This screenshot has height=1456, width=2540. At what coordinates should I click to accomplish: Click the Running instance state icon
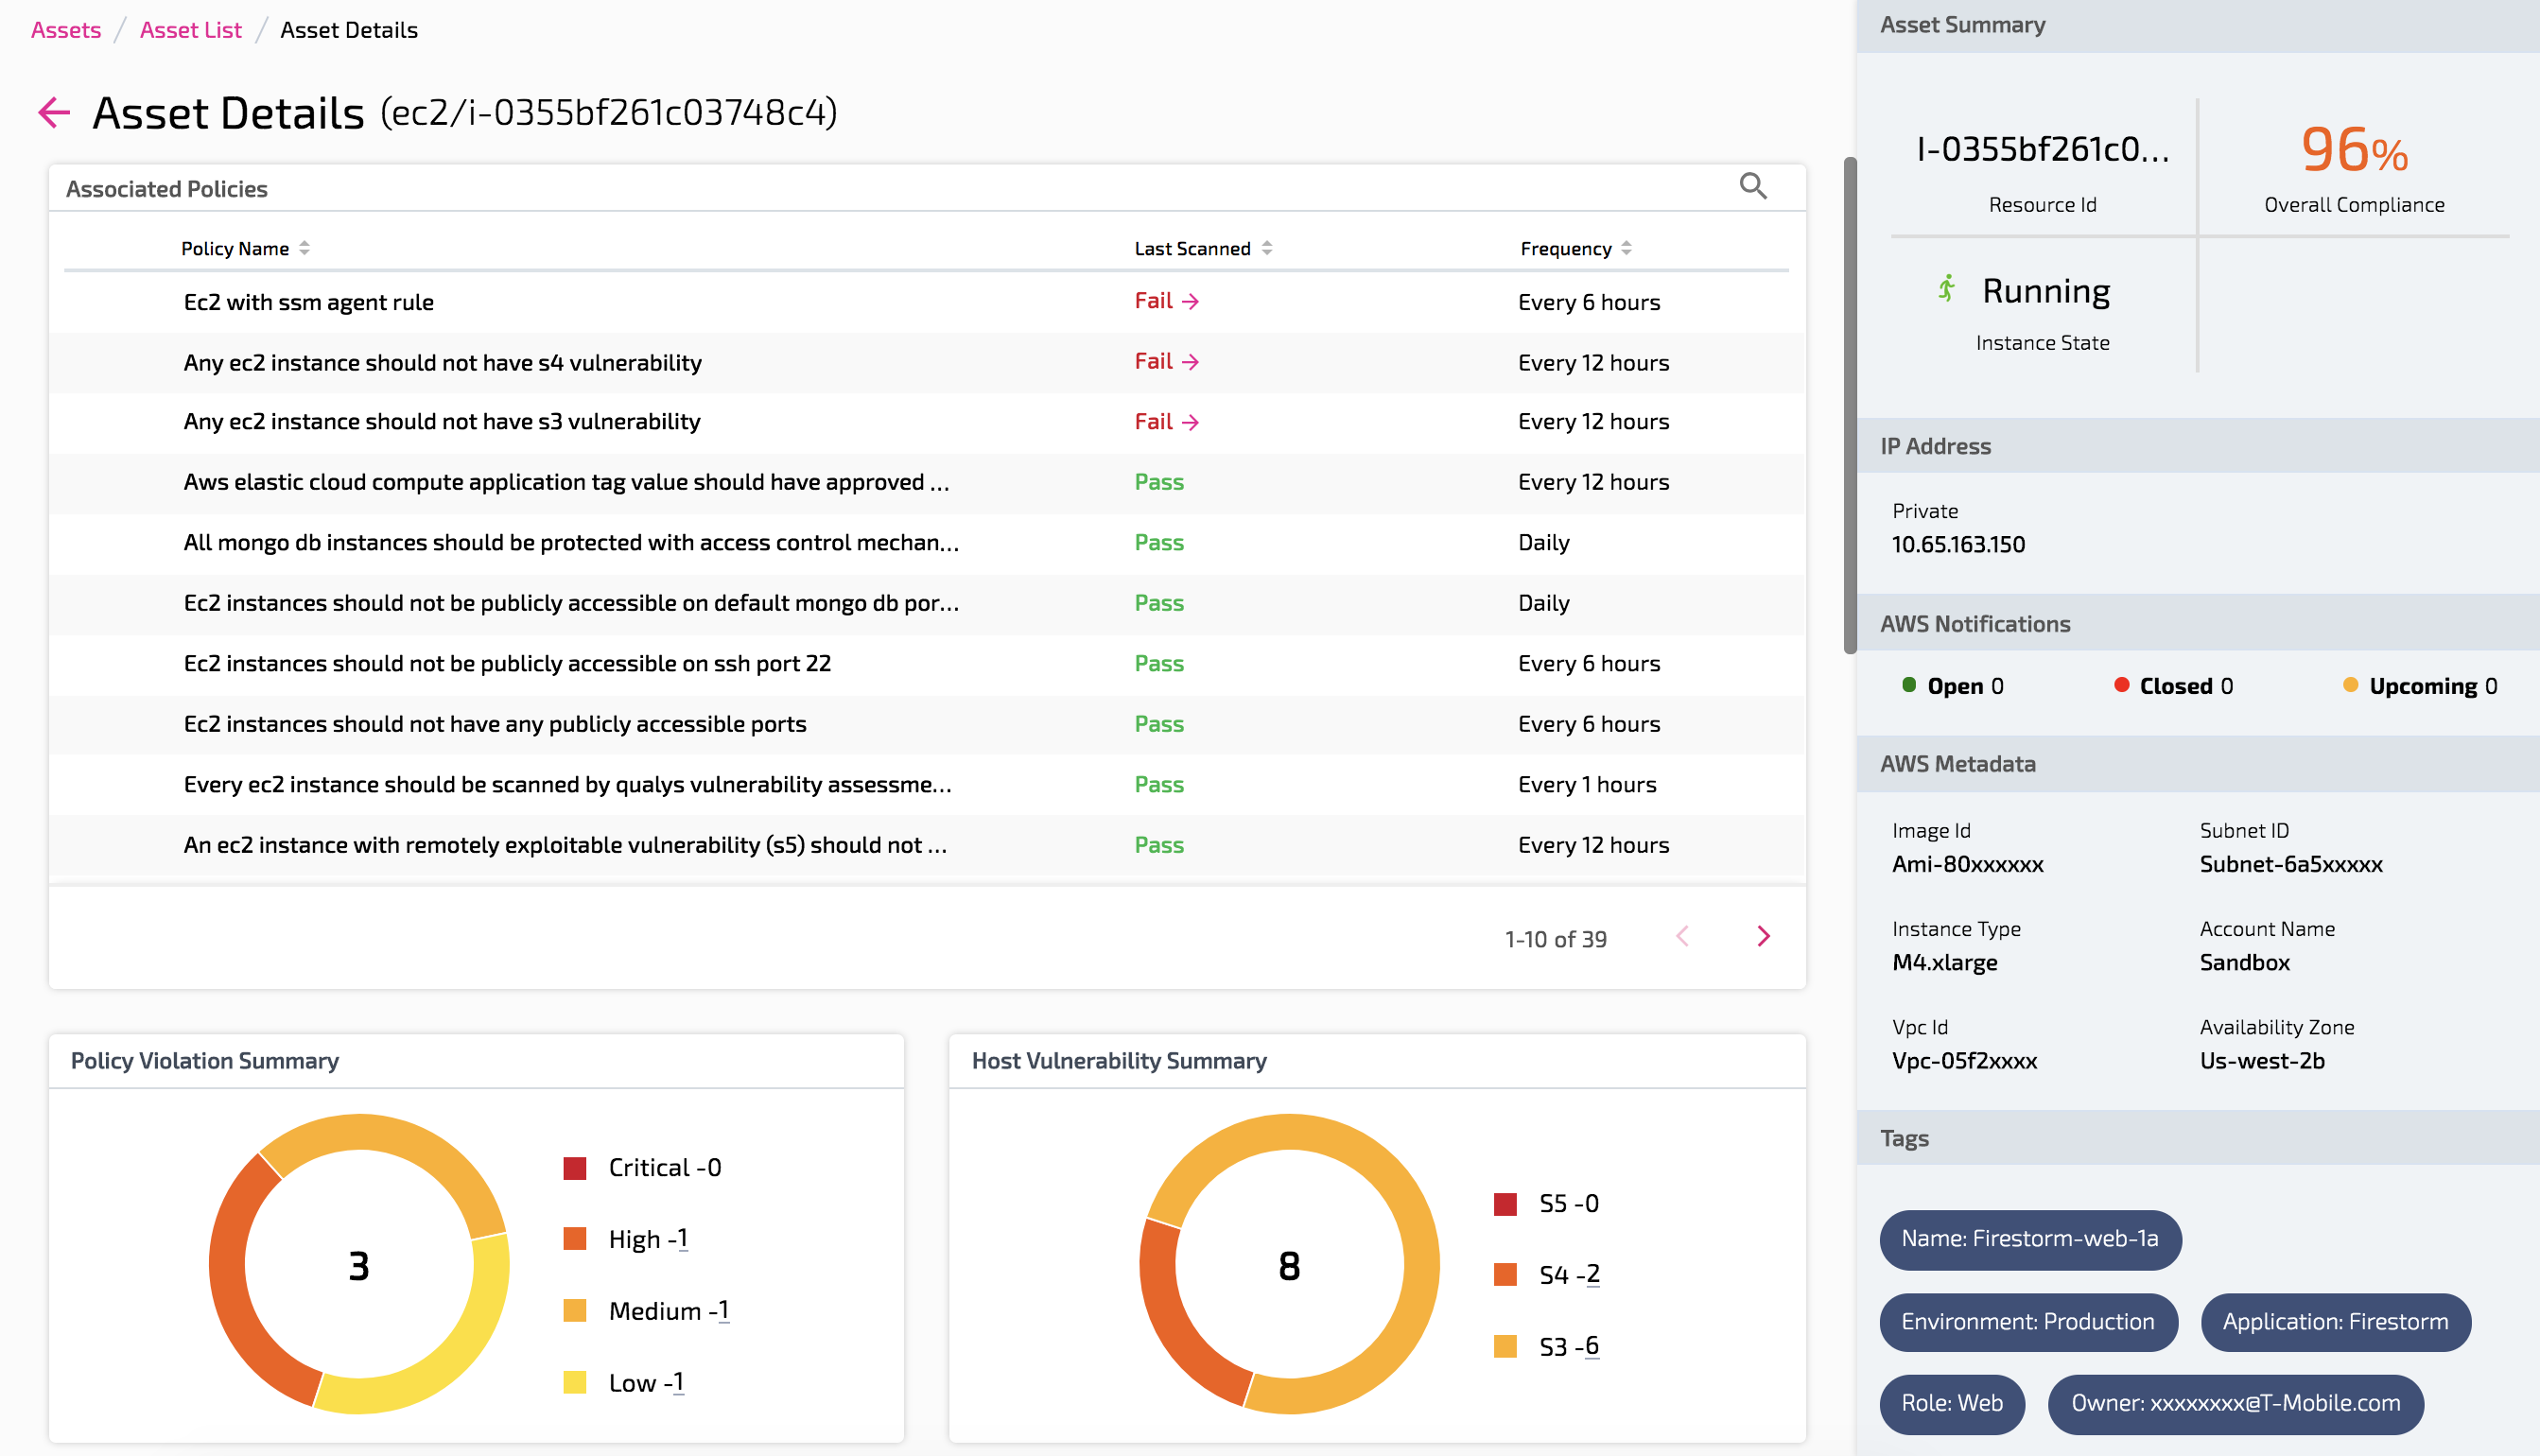pos(1941,291)
